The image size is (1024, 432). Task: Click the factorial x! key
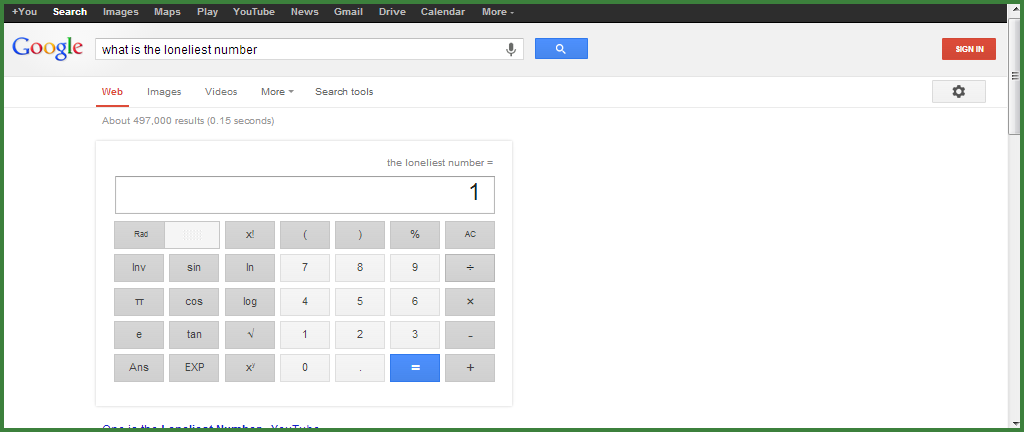[250, 235]
